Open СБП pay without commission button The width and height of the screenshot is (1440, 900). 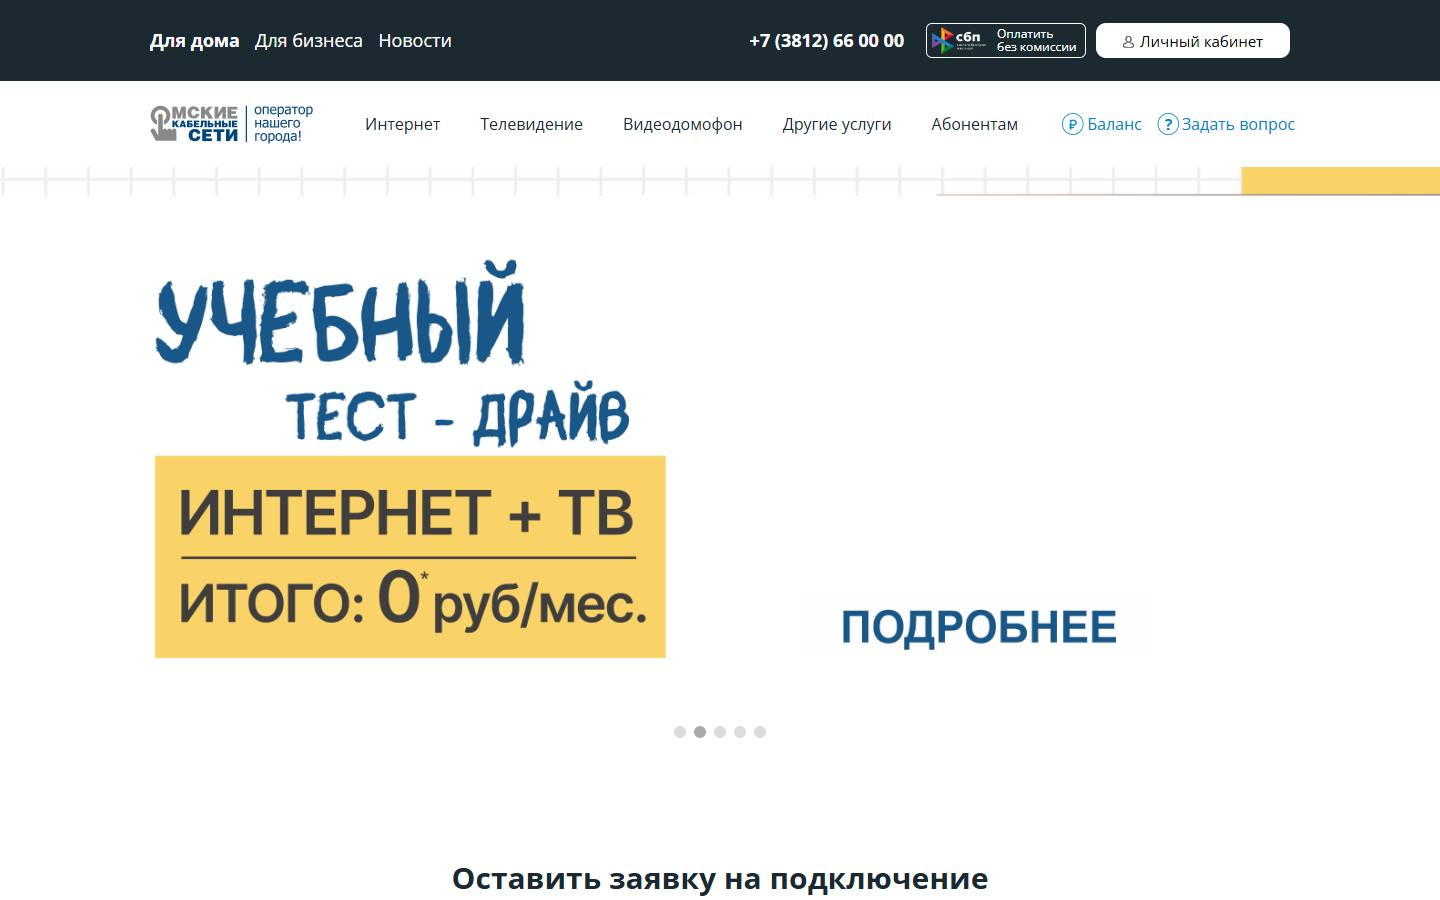click(1005, 41)
